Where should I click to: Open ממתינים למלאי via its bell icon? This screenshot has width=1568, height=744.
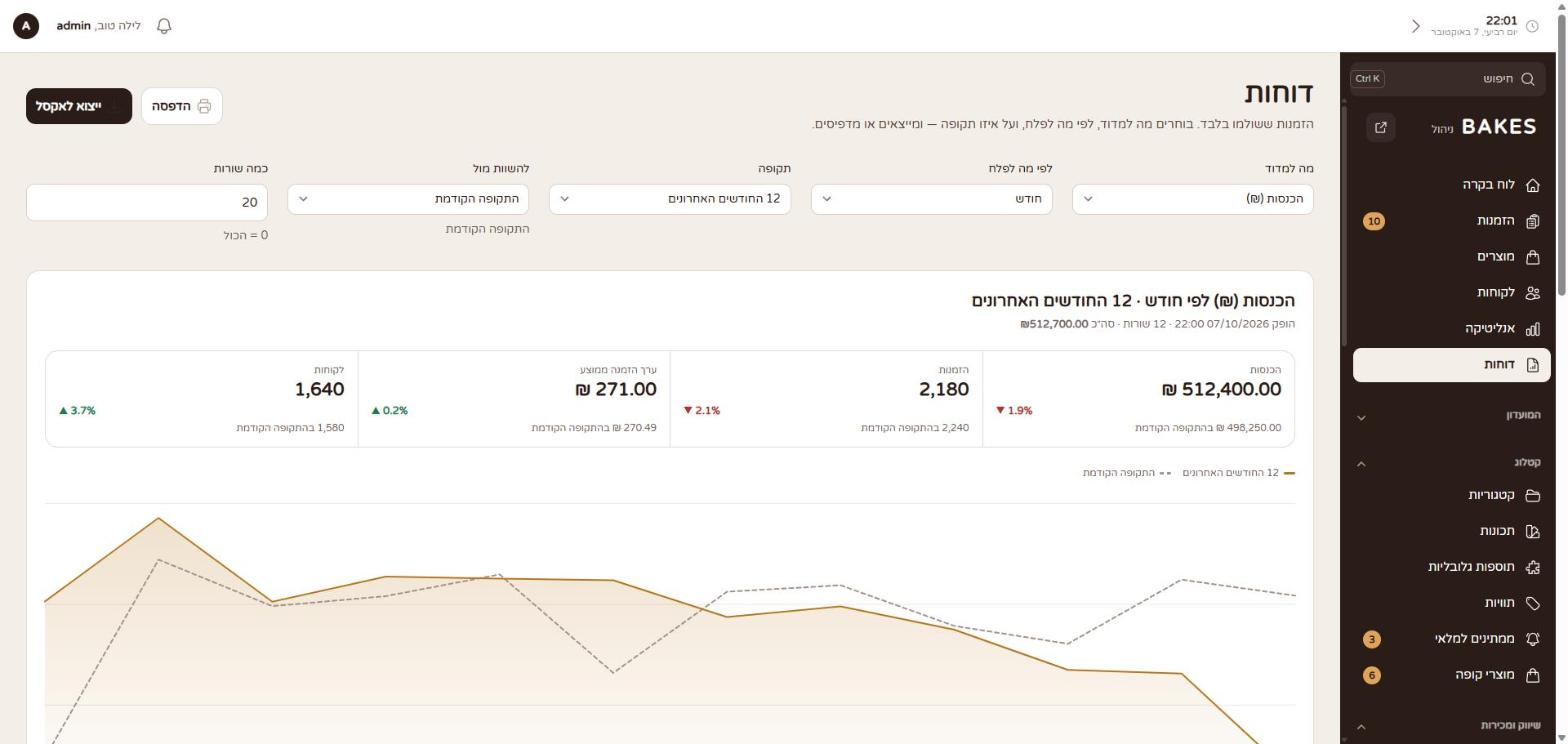(1533, 639)
